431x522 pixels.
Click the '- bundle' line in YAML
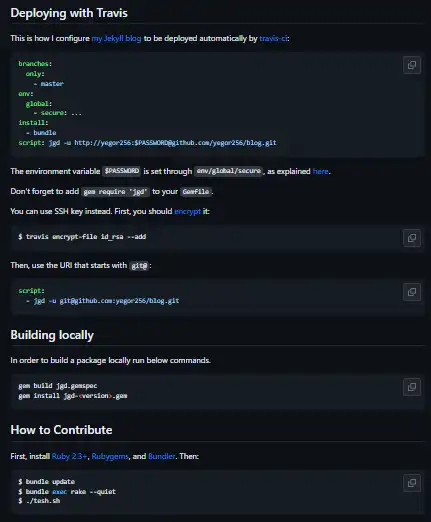(41, 133)
